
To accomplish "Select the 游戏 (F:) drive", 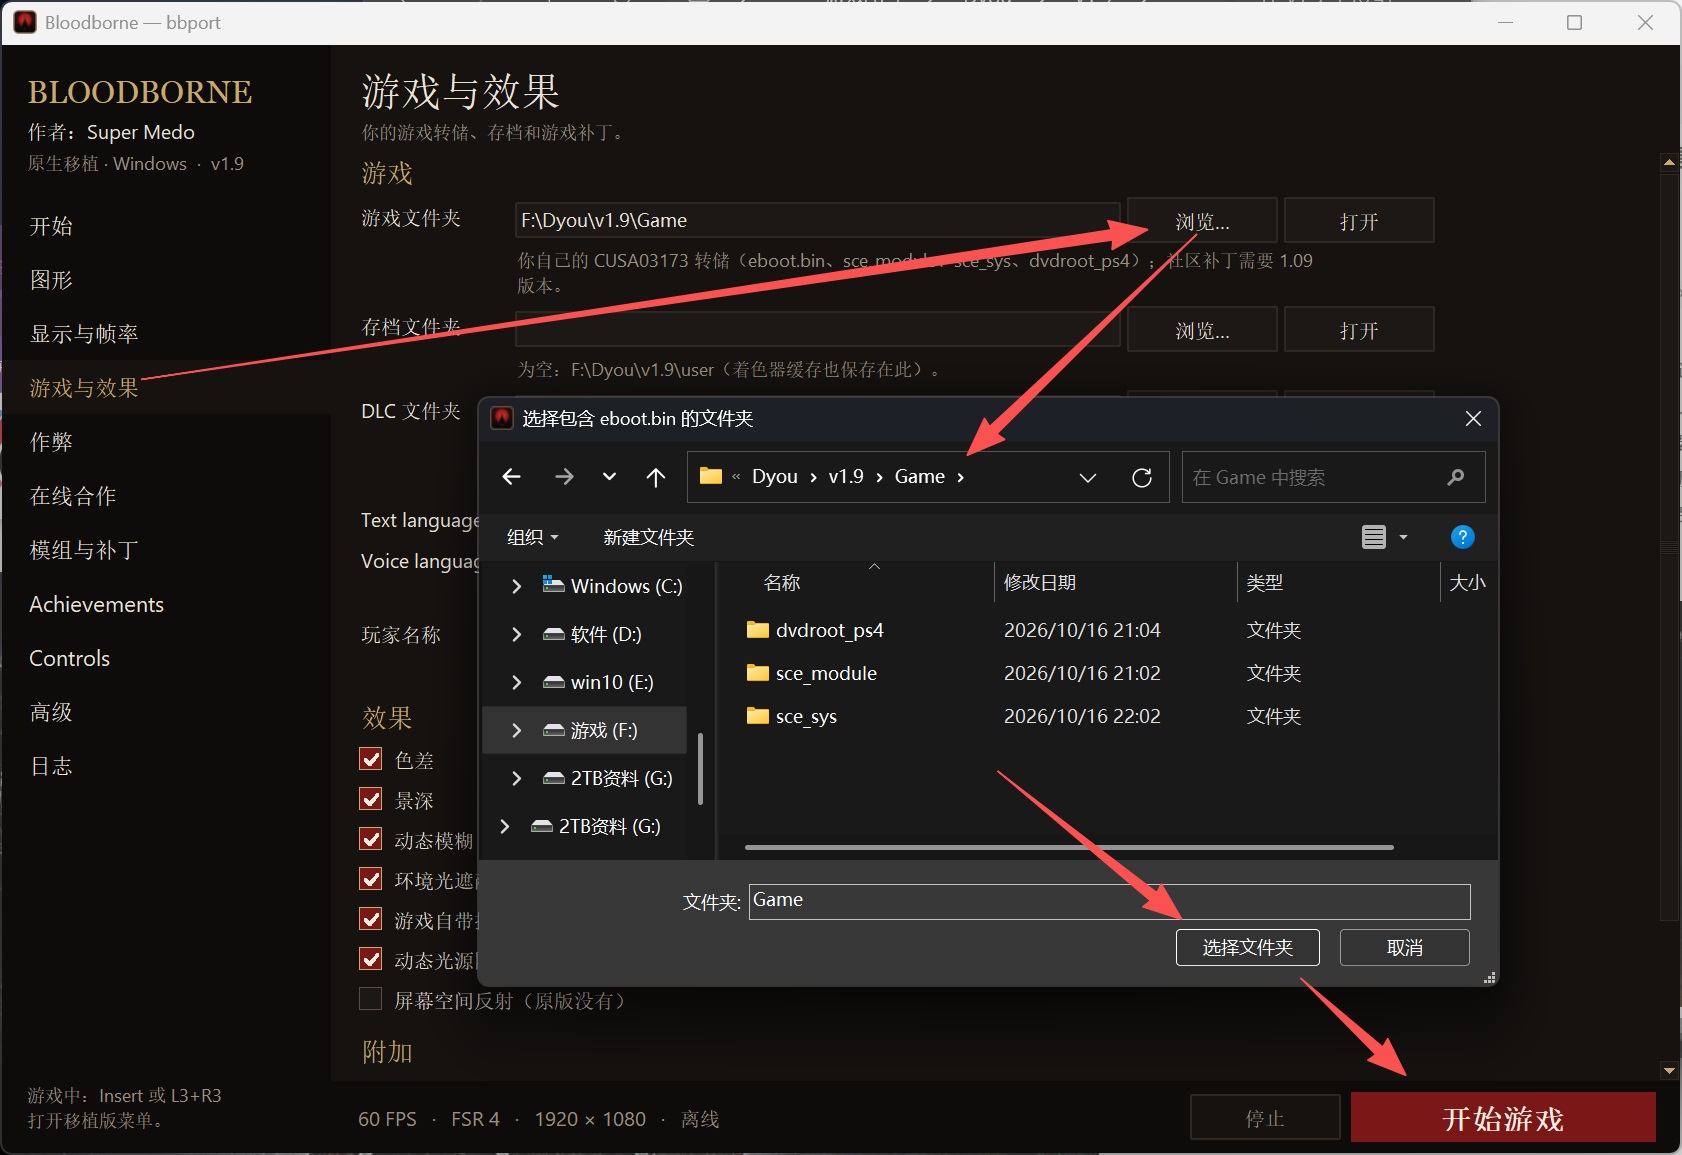I will [584, 730].
